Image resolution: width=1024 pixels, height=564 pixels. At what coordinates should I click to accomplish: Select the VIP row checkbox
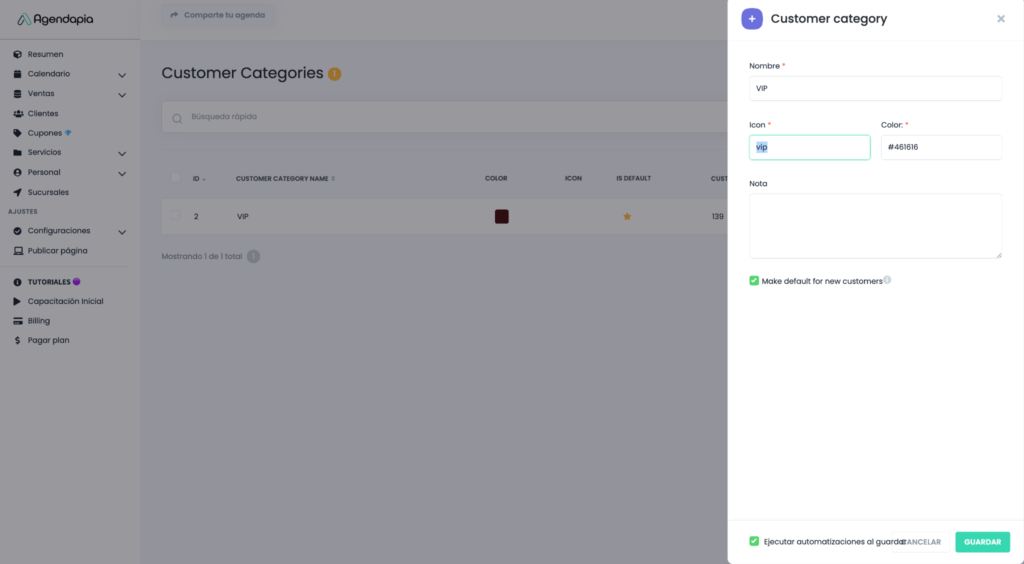(176, 216)
